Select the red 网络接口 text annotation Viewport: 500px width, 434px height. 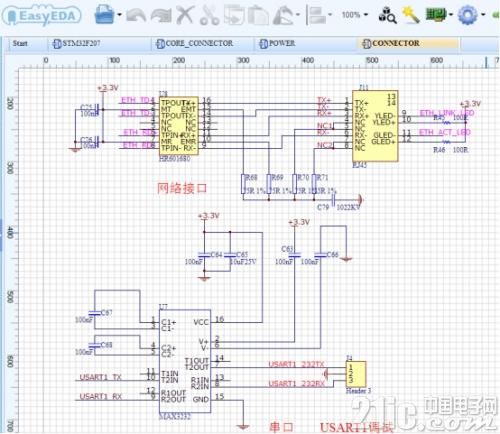click(182, 188)
